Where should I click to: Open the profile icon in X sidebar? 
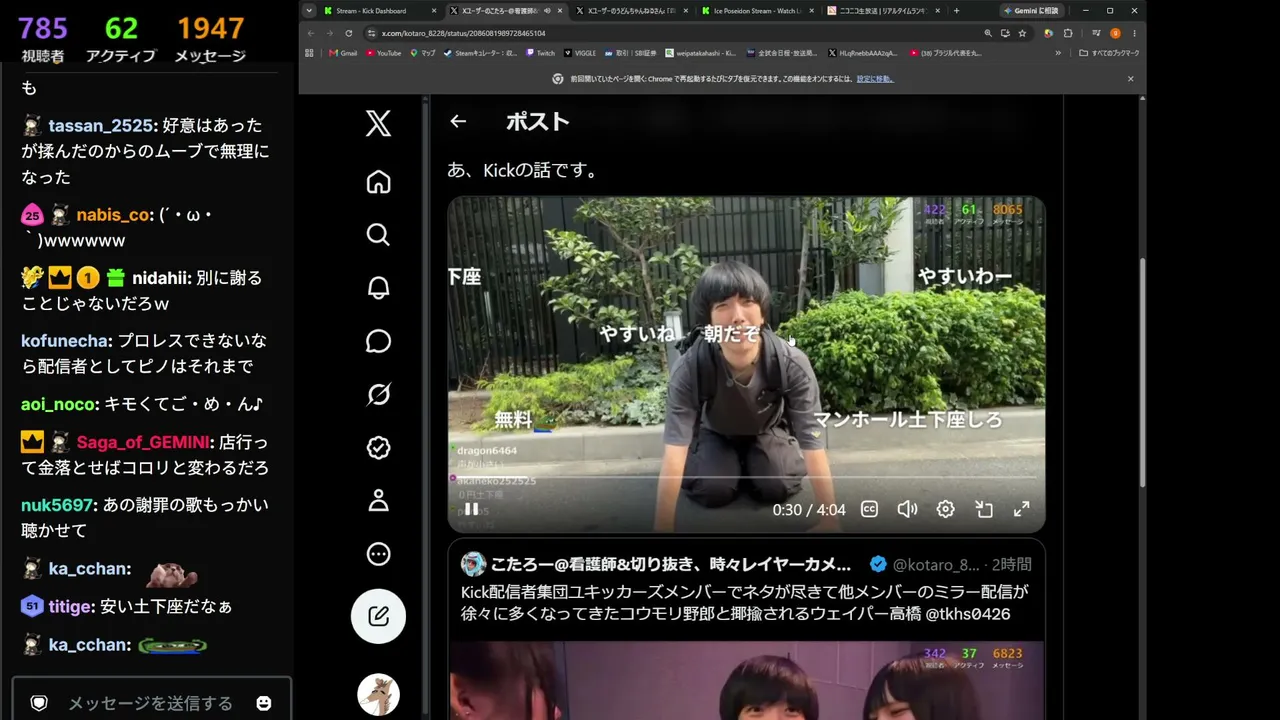click(378, 500)
